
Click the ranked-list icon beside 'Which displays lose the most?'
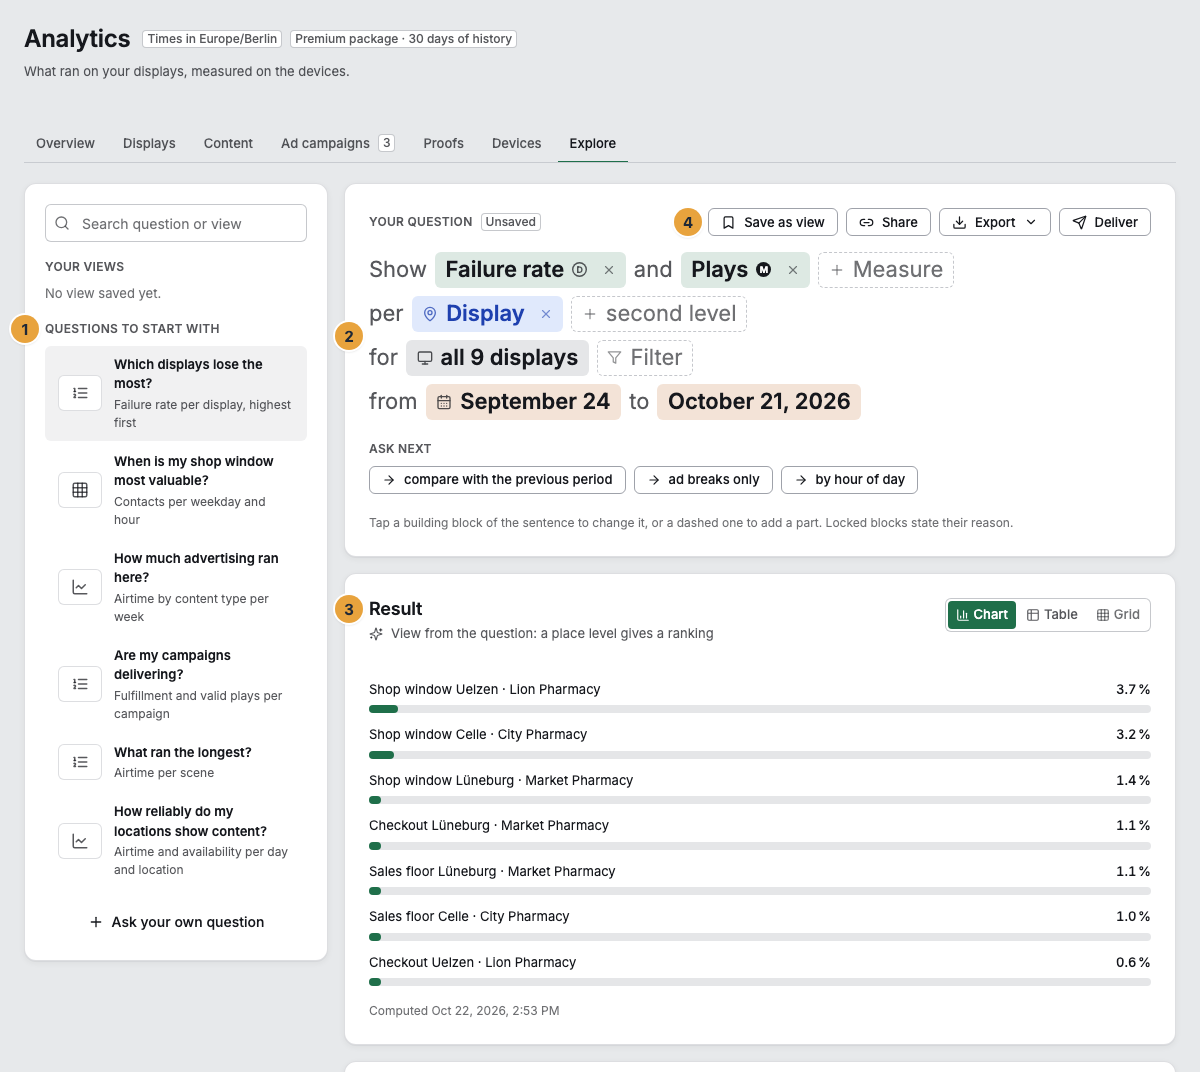(80, 393)
